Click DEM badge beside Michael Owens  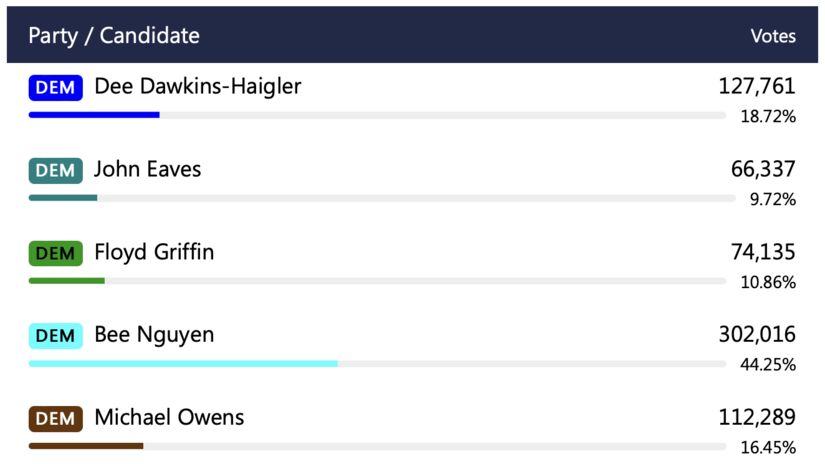(x=55, y=418)
